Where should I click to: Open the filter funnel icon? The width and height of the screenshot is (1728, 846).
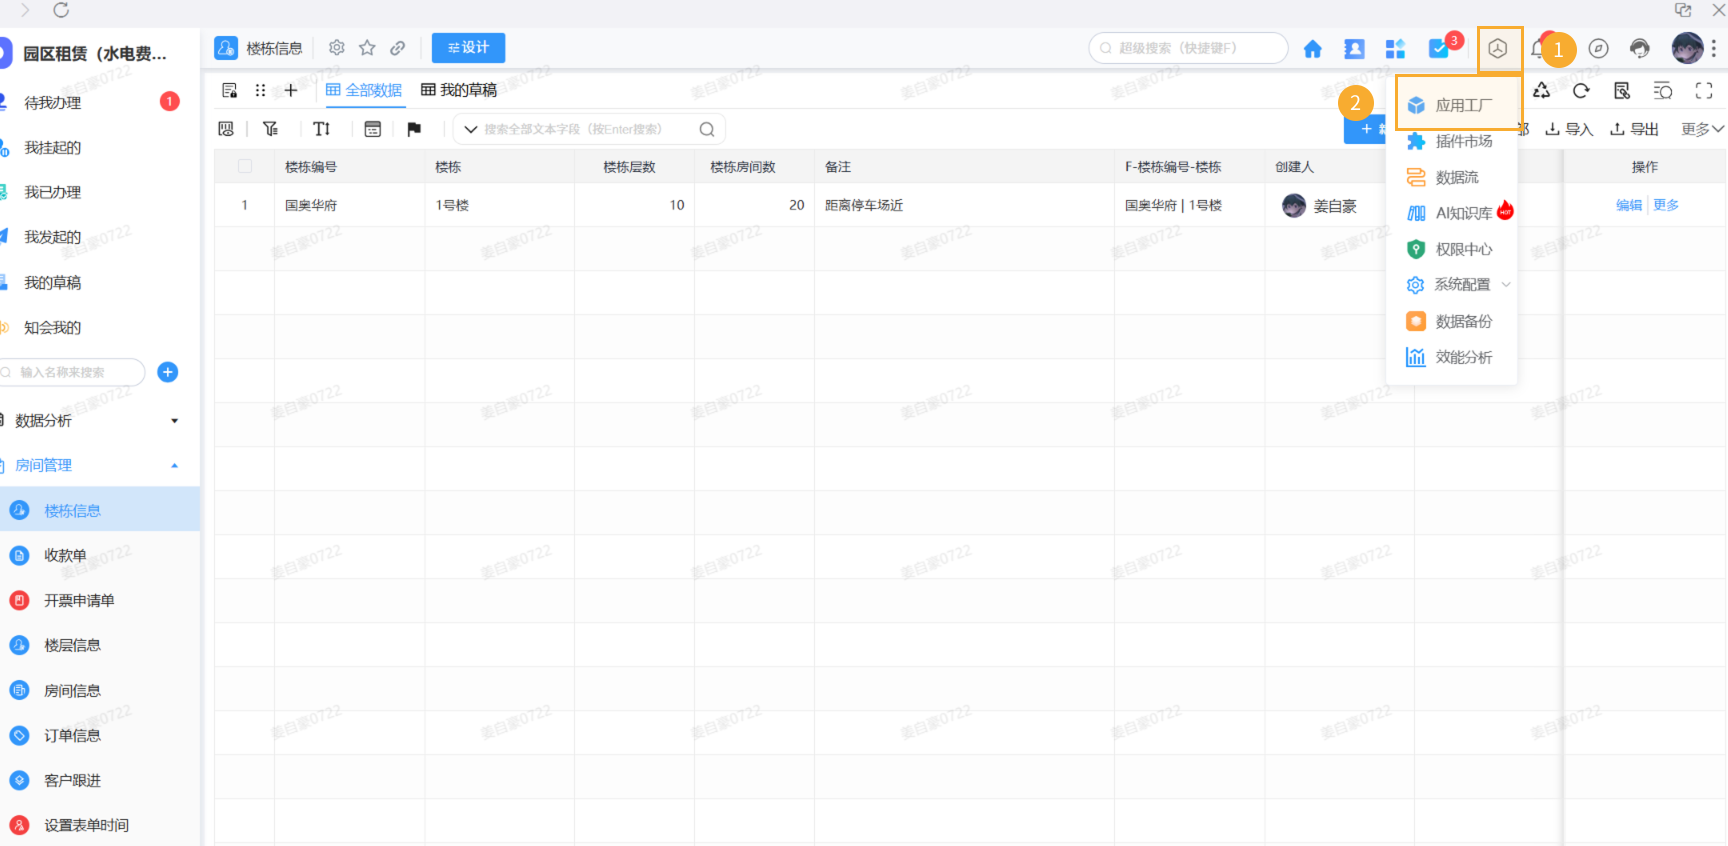click(x=270, y=129)
